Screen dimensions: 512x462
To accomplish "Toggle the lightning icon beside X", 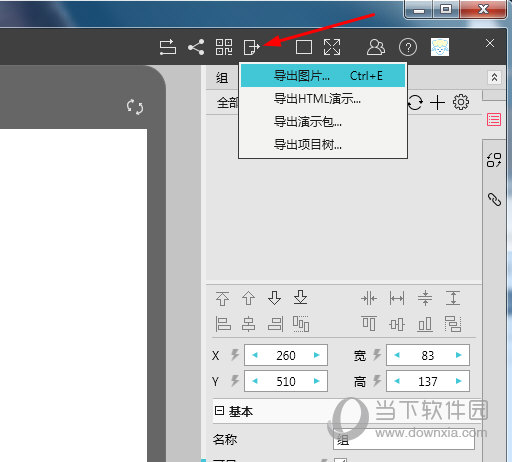I will pyautogui.click(x=235, y=355).
